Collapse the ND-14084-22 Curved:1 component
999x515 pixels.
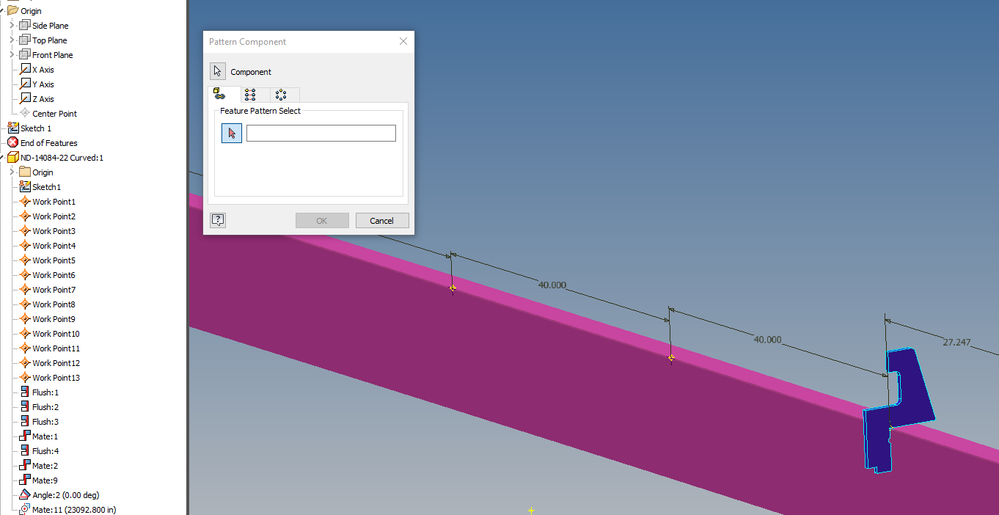[3, 157]
